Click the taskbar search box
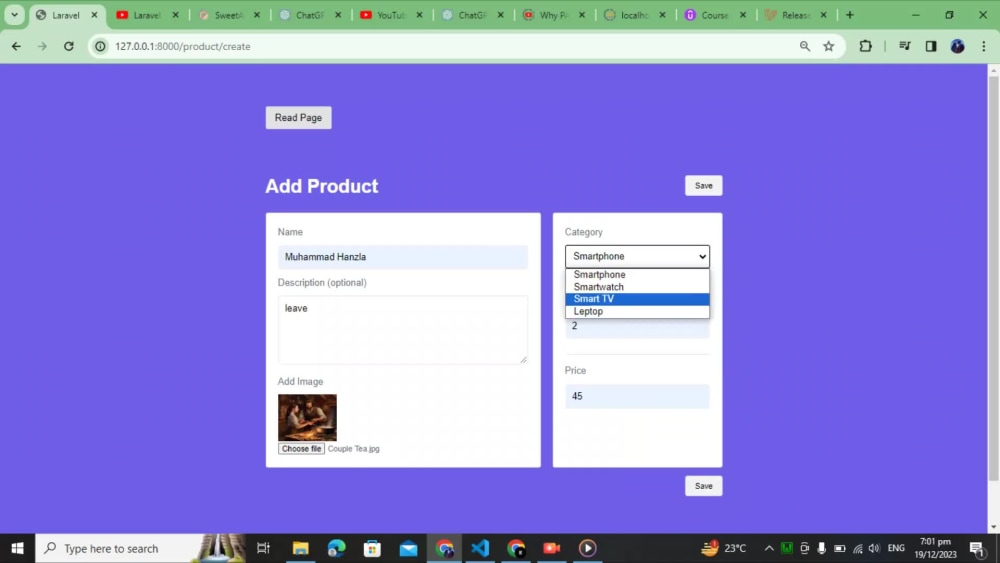 pyautogui.click(x=140, y=548)
